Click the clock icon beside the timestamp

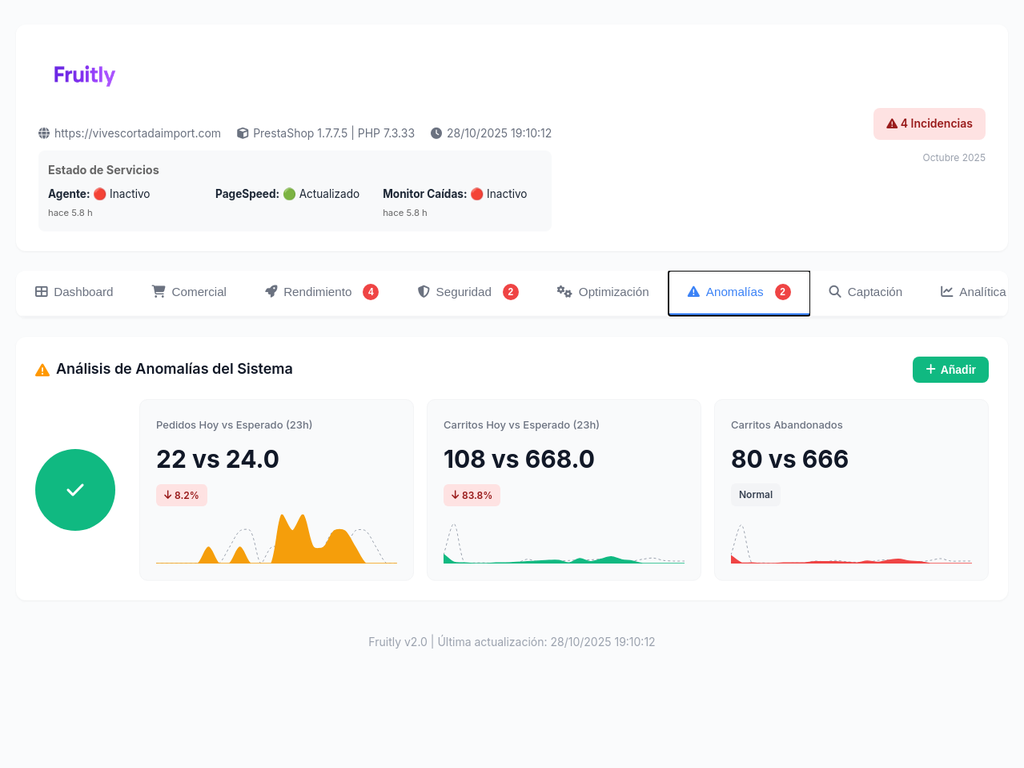tap(436, 133)
